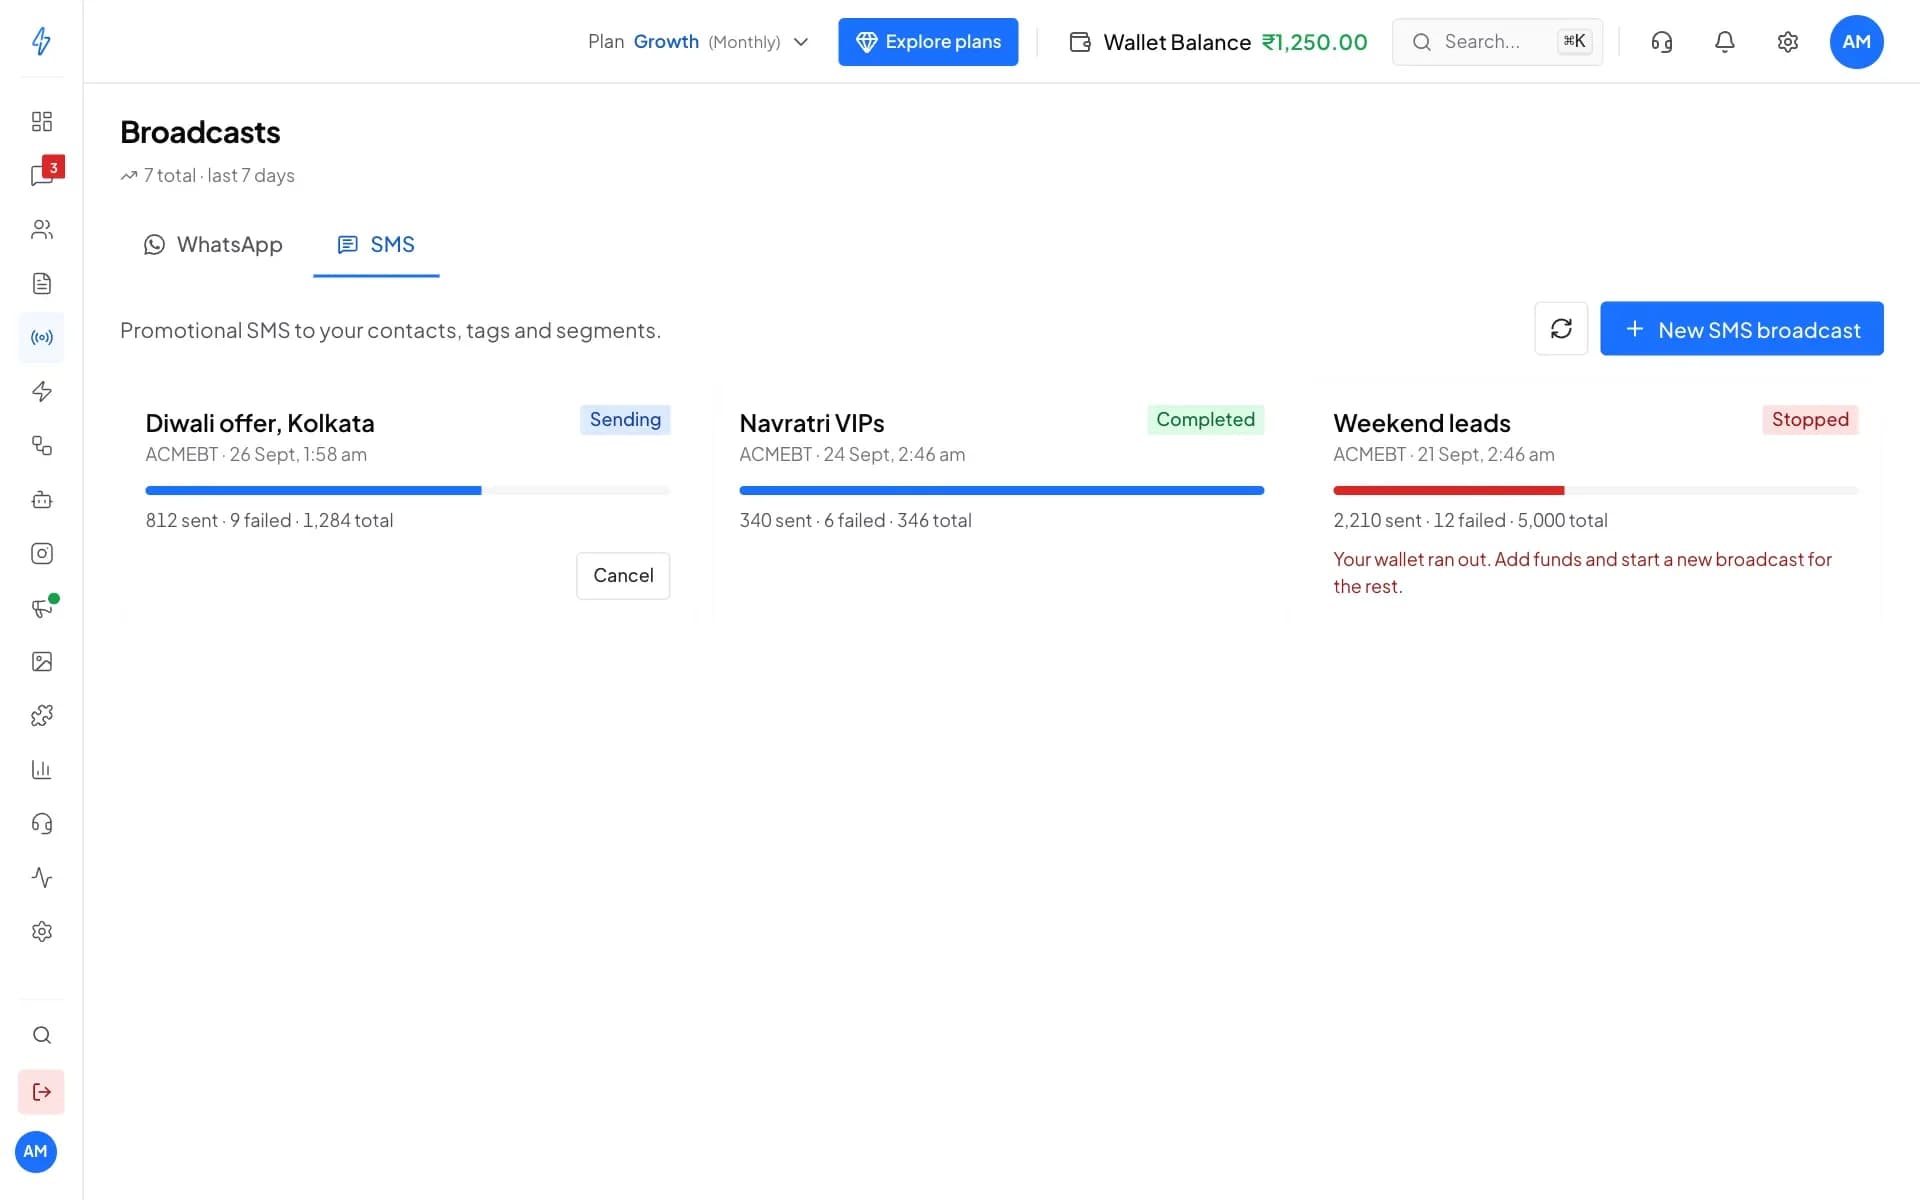Click the Sending status badge
Image resolution: width=1920 pixels, height=1200 pixels.
(625, 420)
